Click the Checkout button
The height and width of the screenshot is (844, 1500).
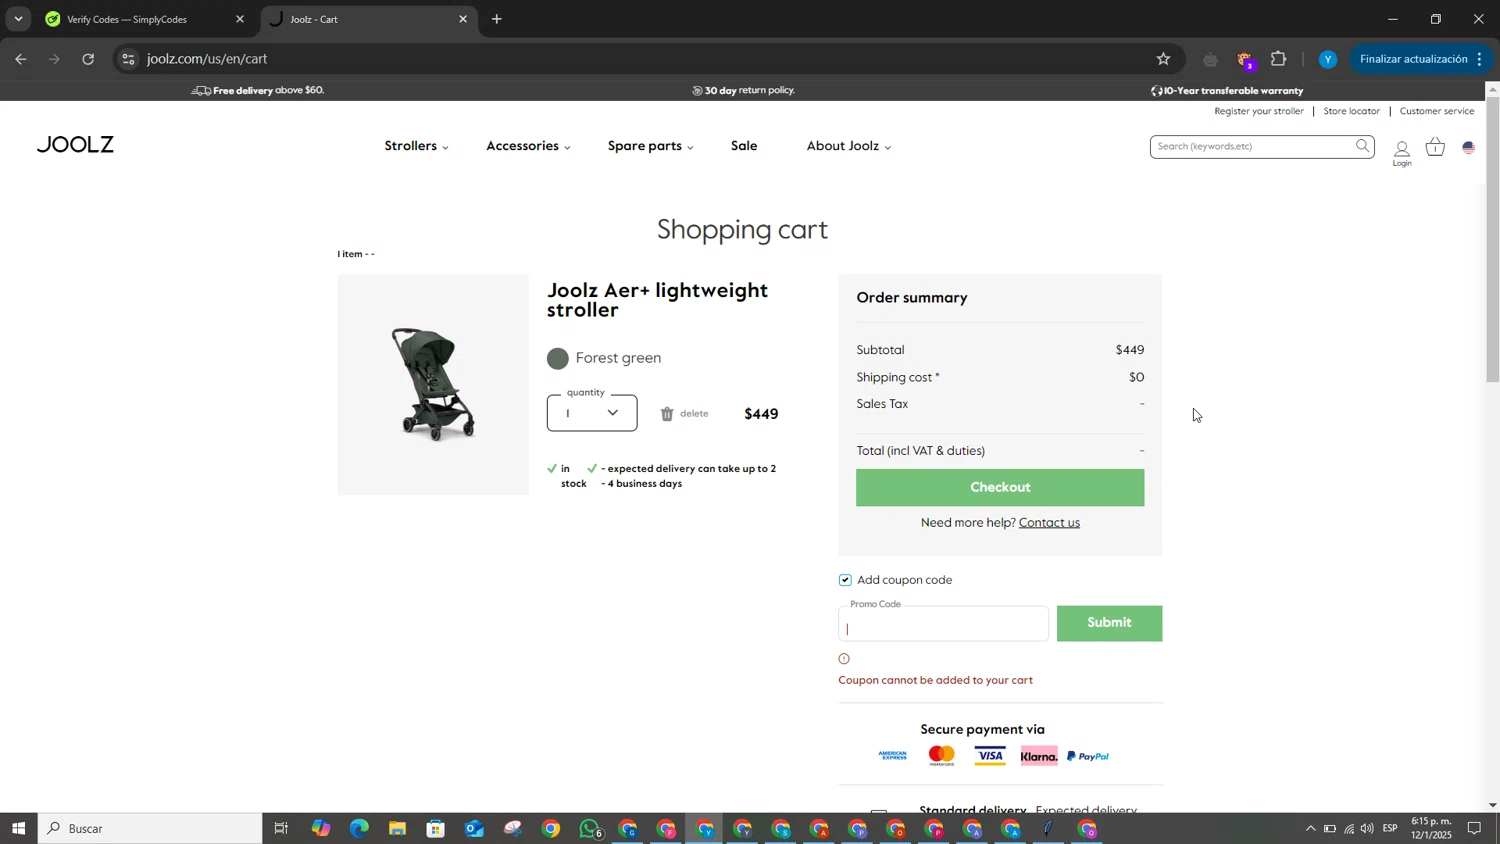[1000, 487]
